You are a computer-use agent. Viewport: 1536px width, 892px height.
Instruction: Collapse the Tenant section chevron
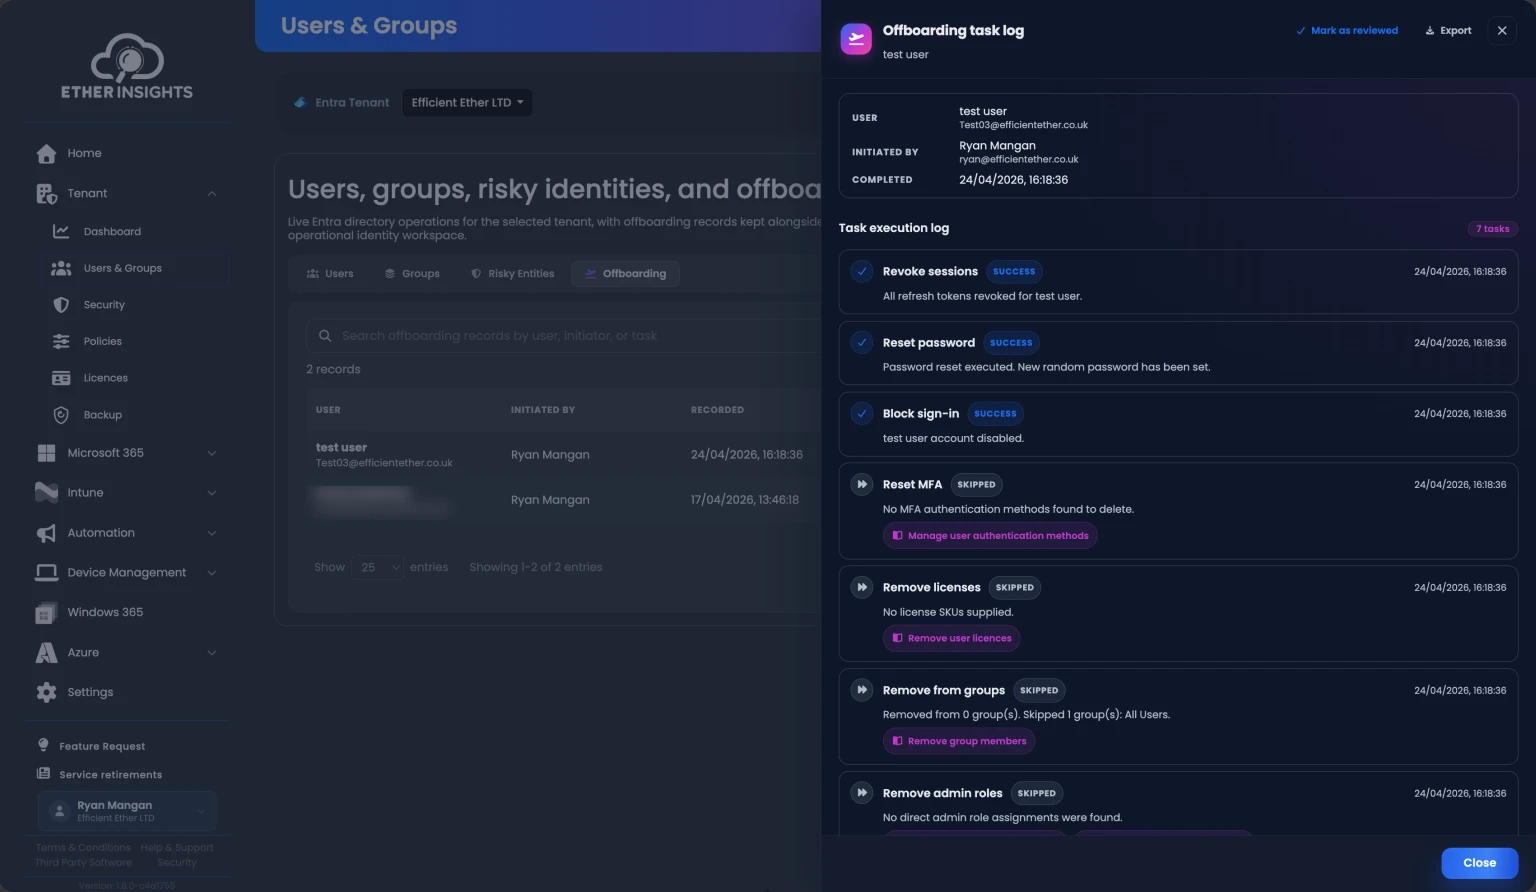(x=212, y=193)
